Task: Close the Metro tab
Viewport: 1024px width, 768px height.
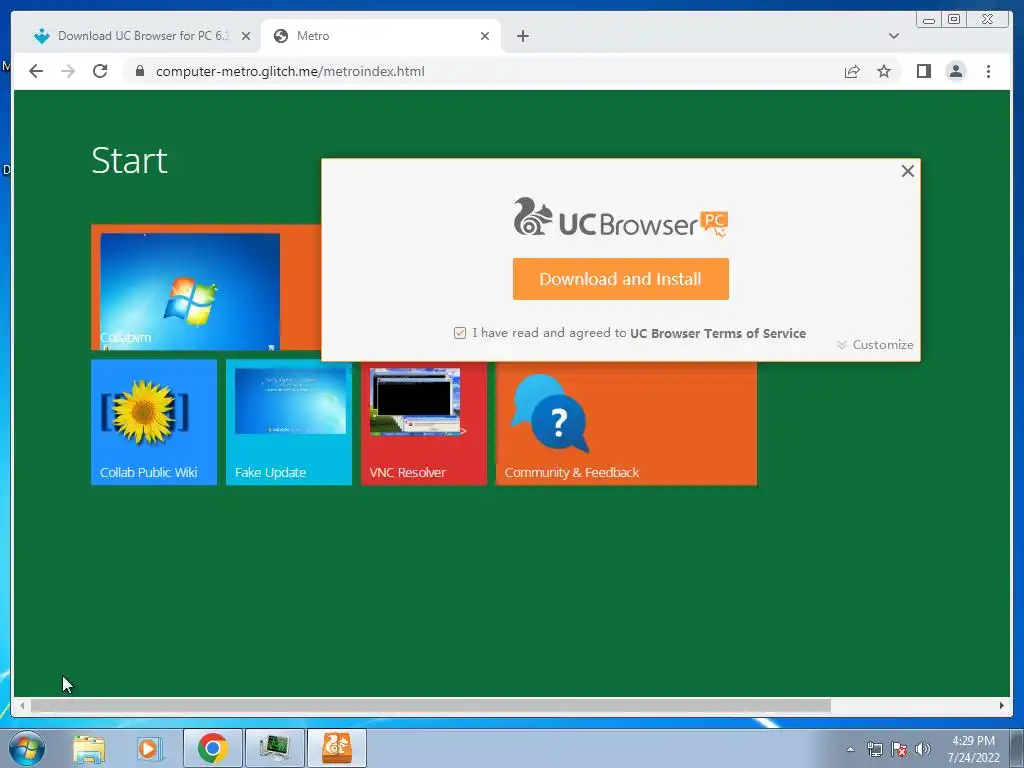Action: (485, 36)
